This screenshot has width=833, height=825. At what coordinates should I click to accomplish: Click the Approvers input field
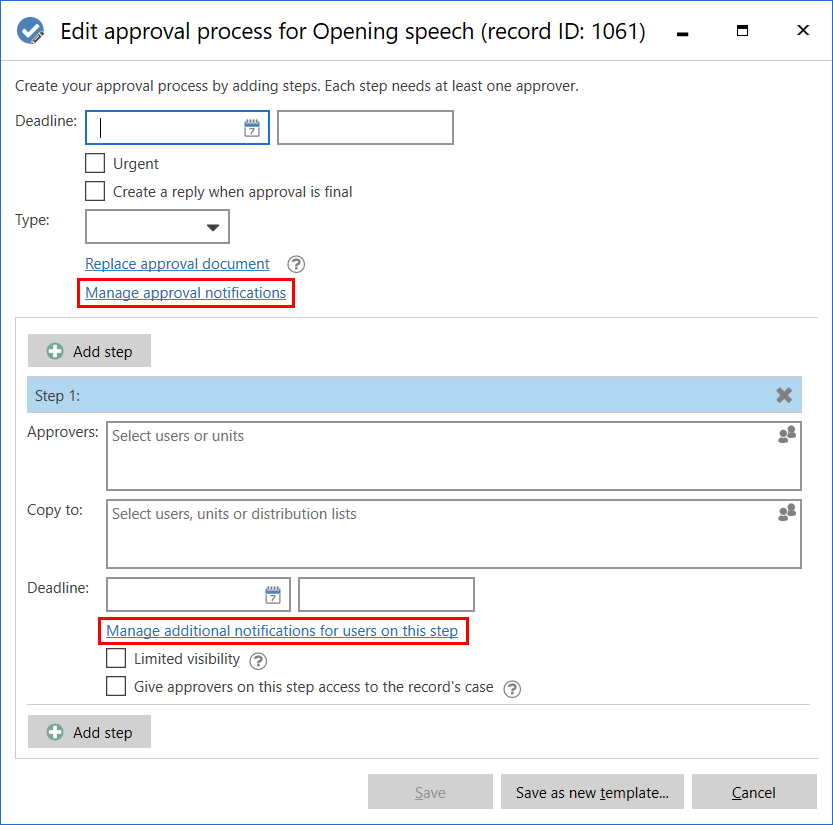(x=440, y=455)
